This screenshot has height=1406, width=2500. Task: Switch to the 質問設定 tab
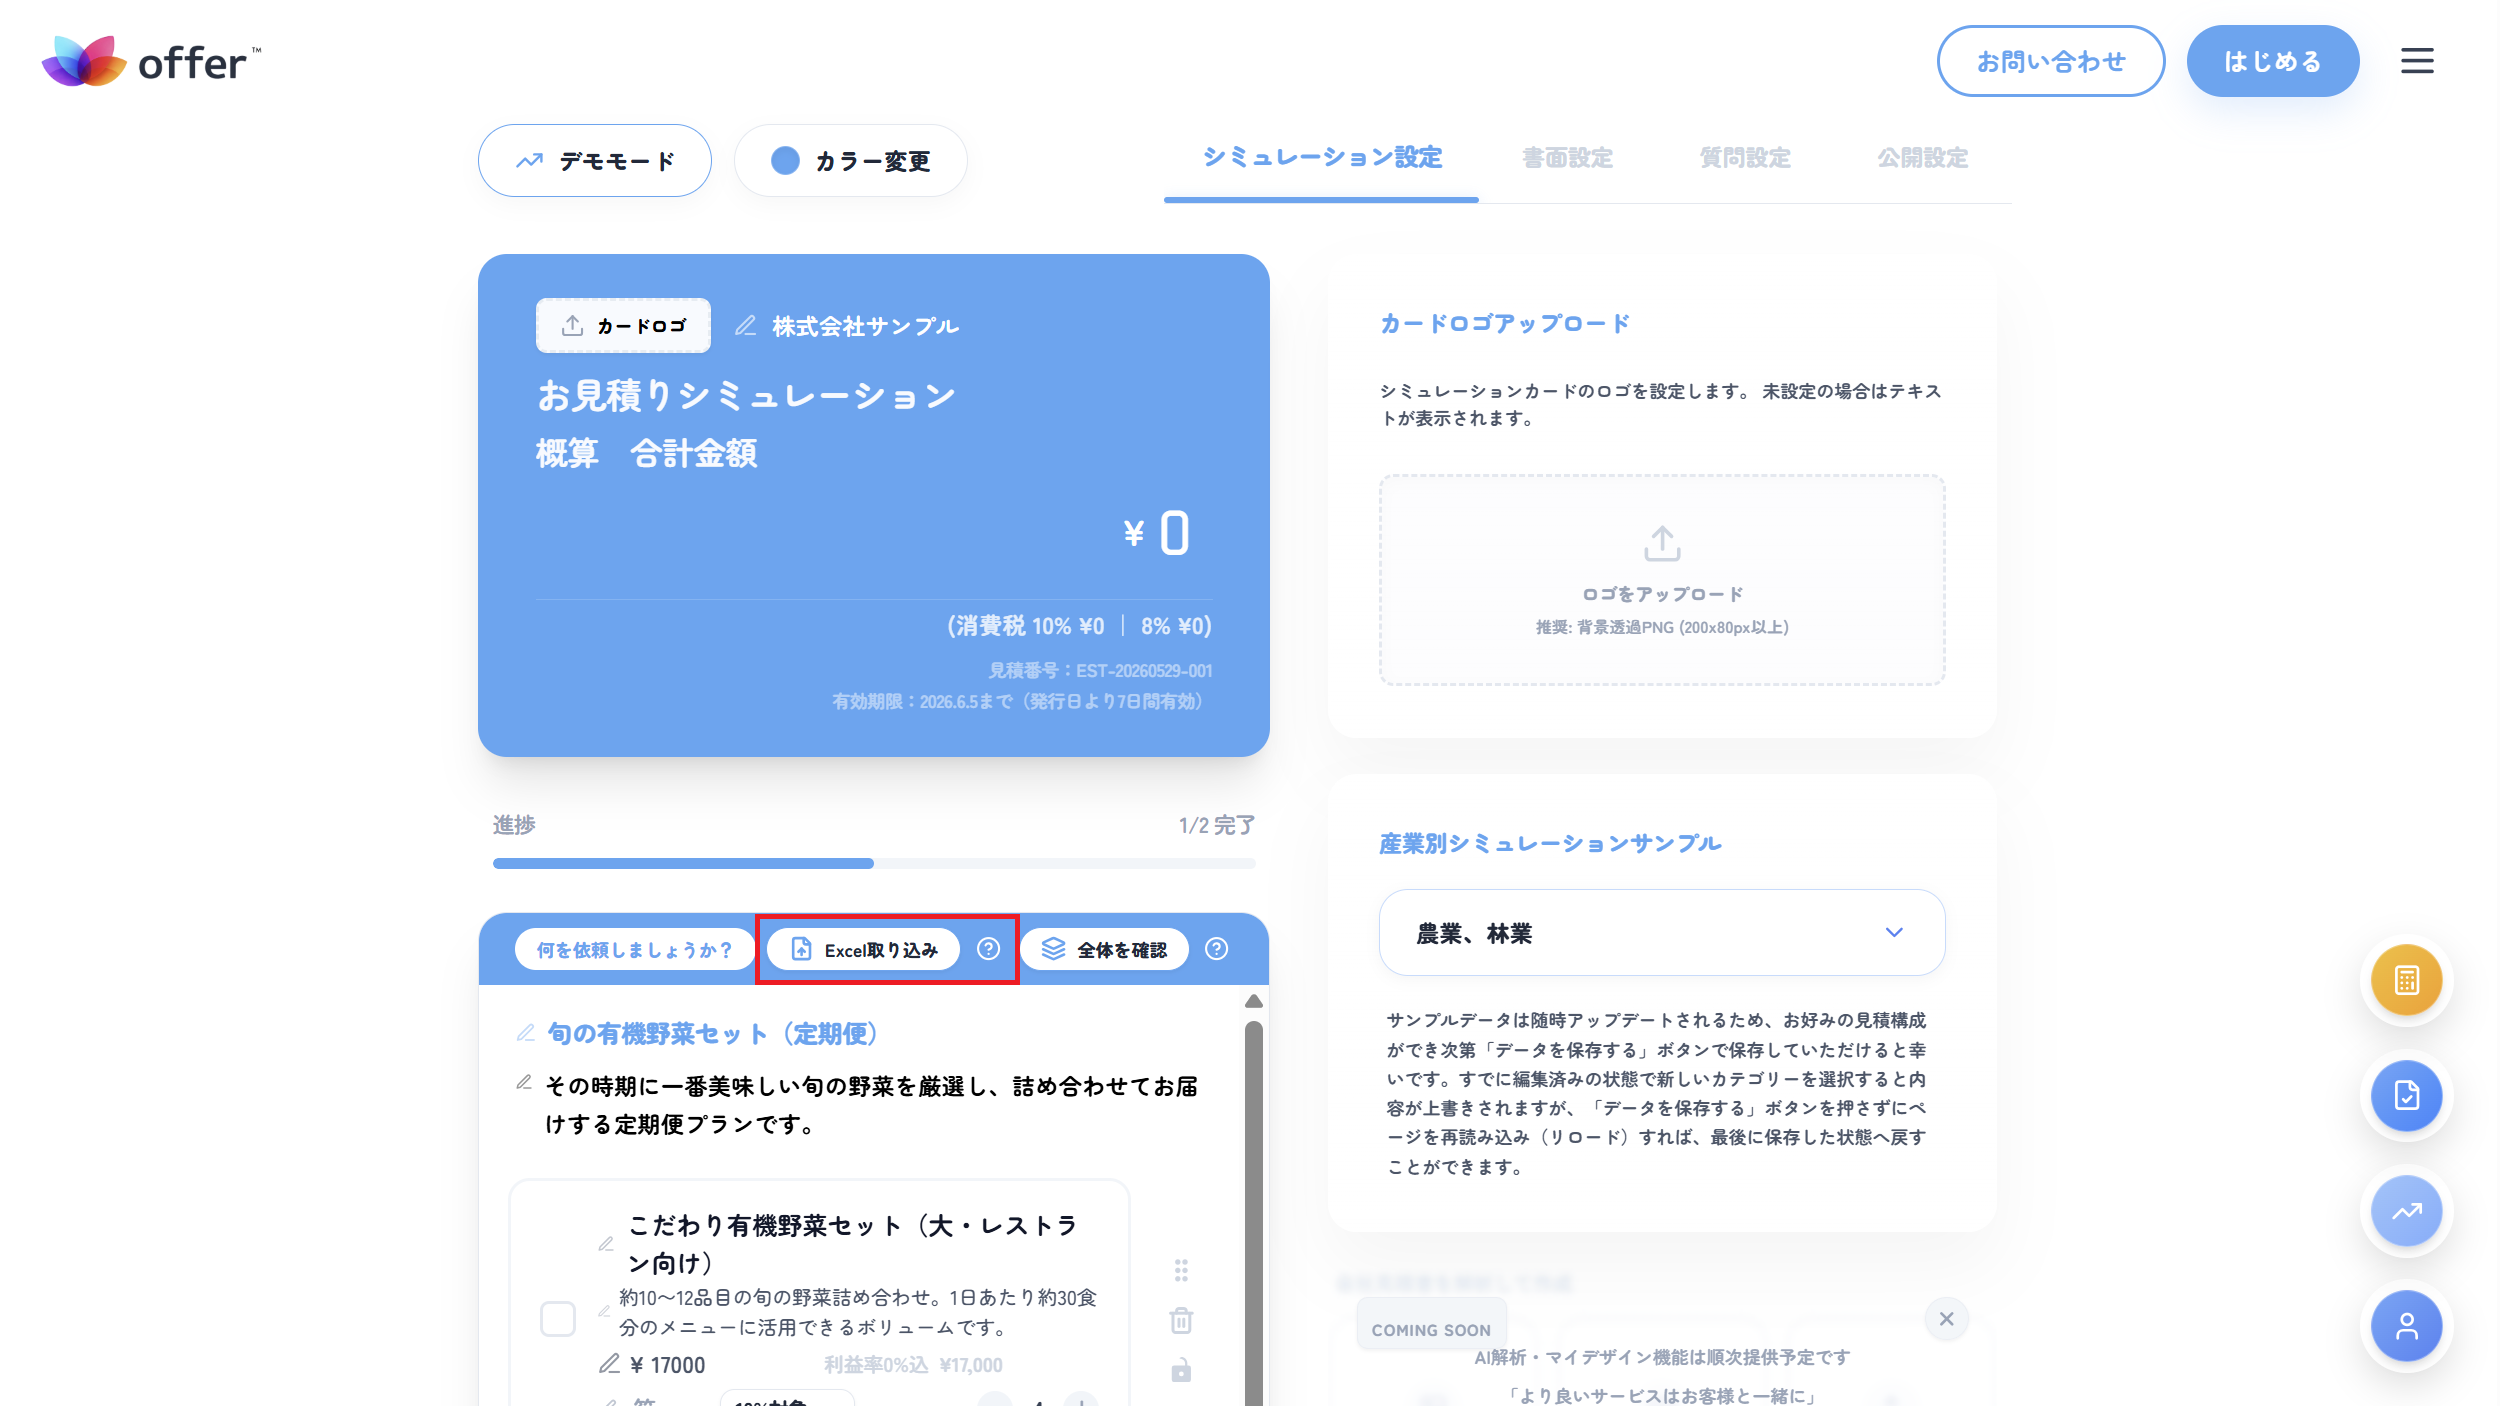coord(1745,158)
